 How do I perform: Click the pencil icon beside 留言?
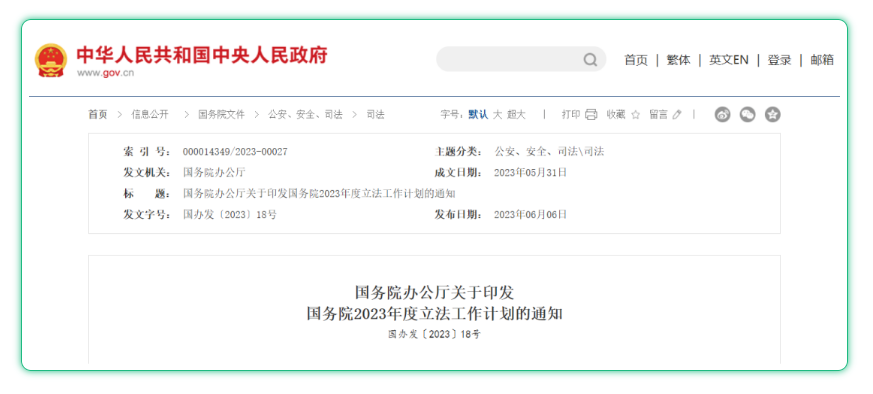pos(677,115)
